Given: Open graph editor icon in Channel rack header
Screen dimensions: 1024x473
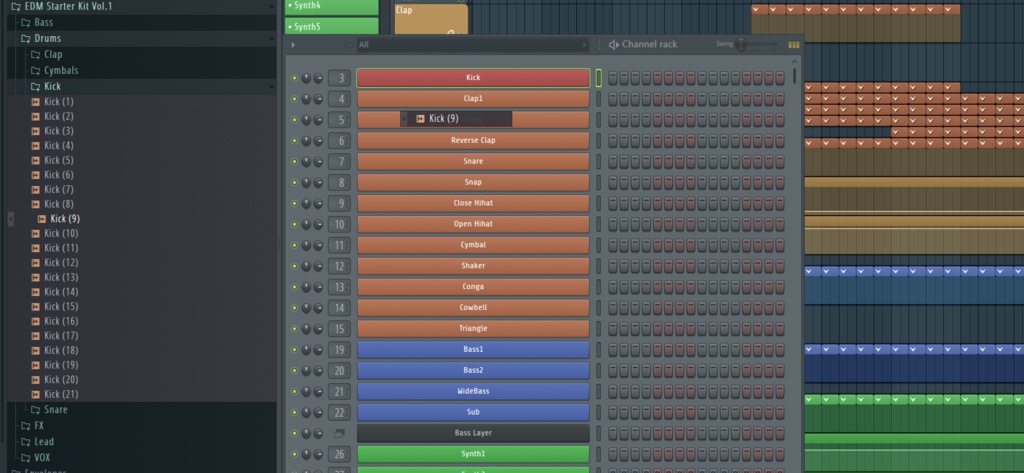Looking at the screenshot, I should tap(793, 45).
